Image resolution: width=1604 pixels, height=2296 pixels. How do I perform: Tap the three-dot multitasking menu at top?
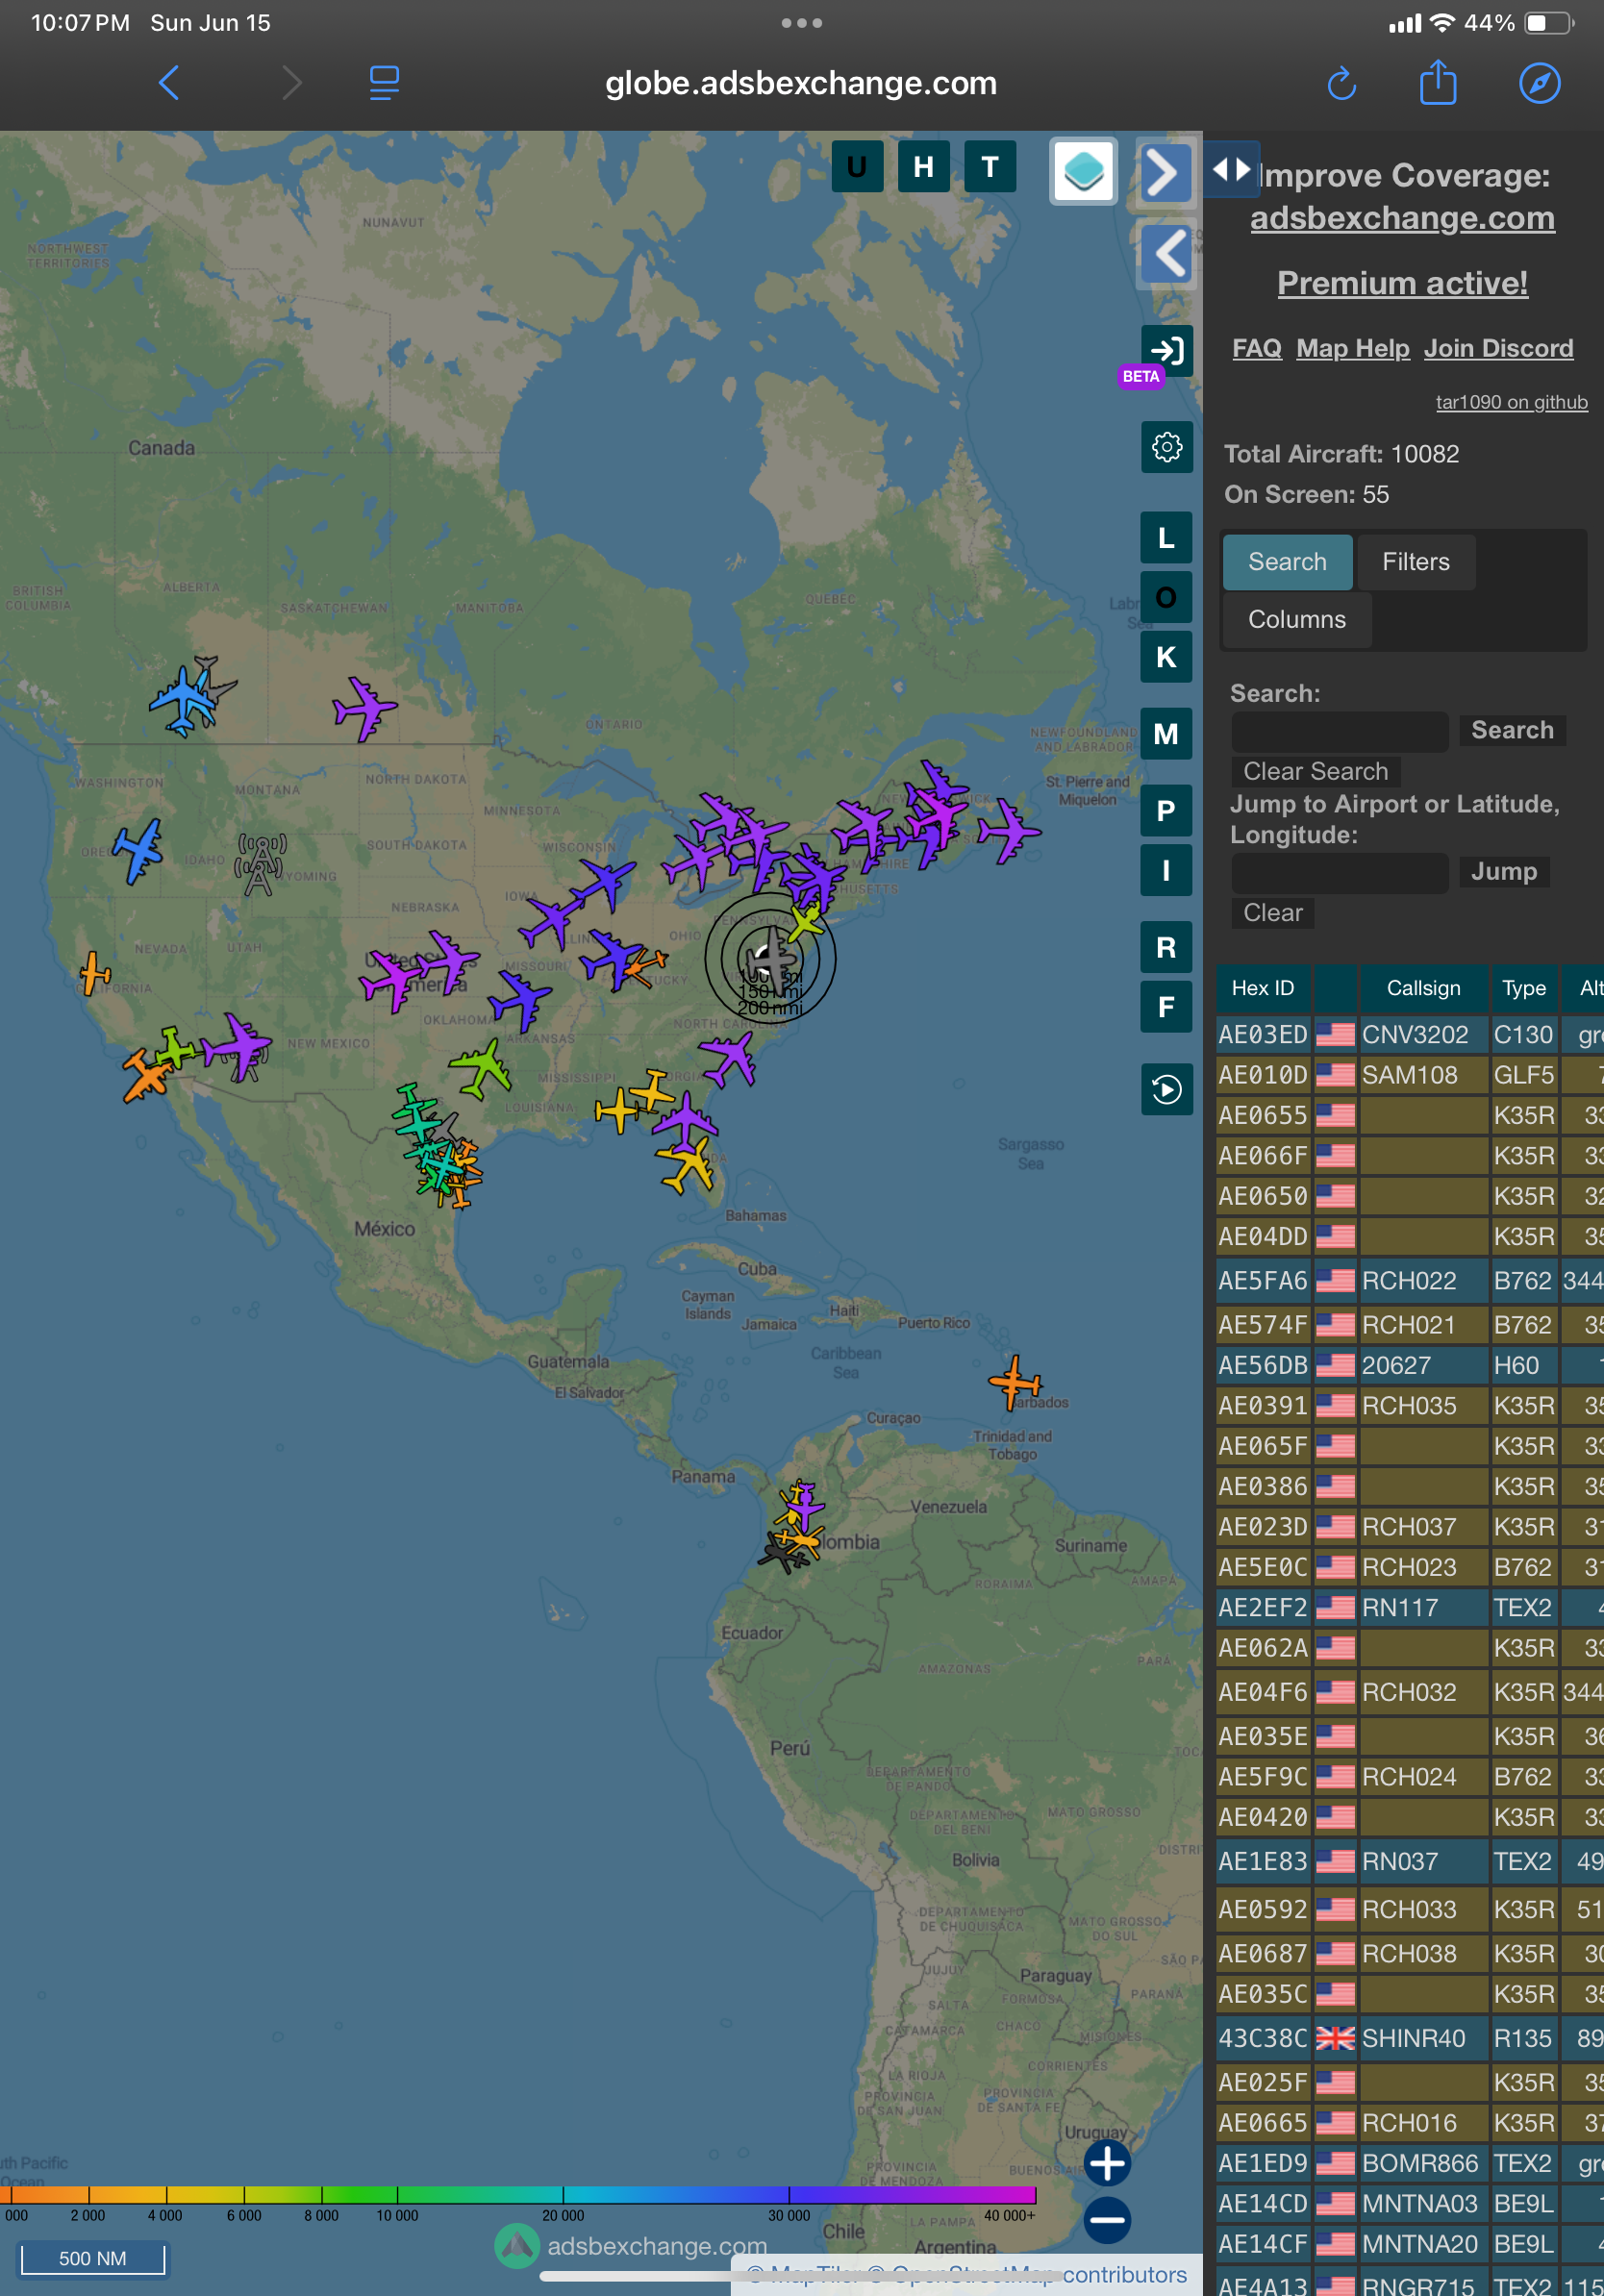pyautogui.click(x=802, y=23)
